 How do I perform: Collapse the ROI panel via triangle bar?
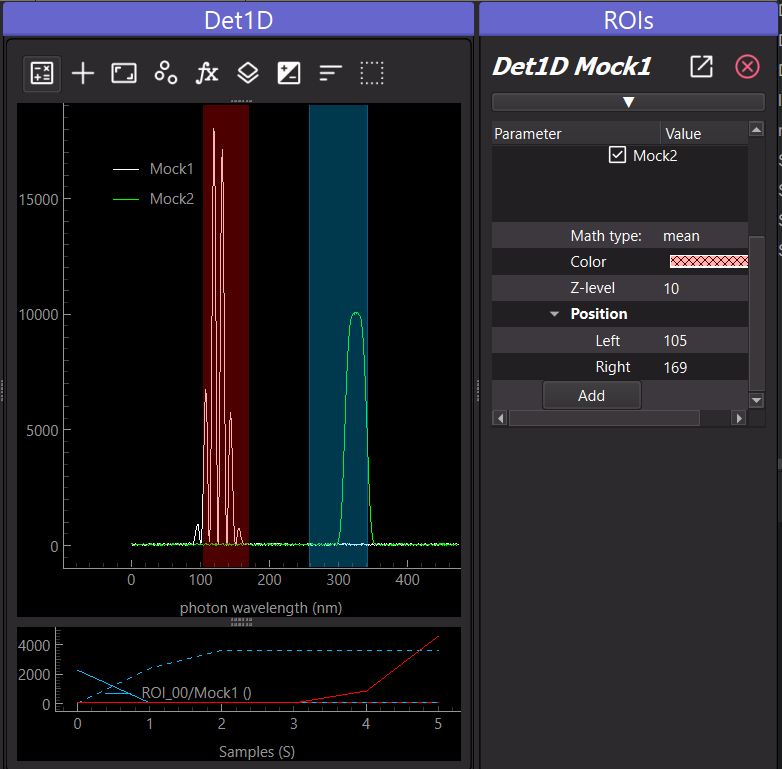tap(628, 102)
